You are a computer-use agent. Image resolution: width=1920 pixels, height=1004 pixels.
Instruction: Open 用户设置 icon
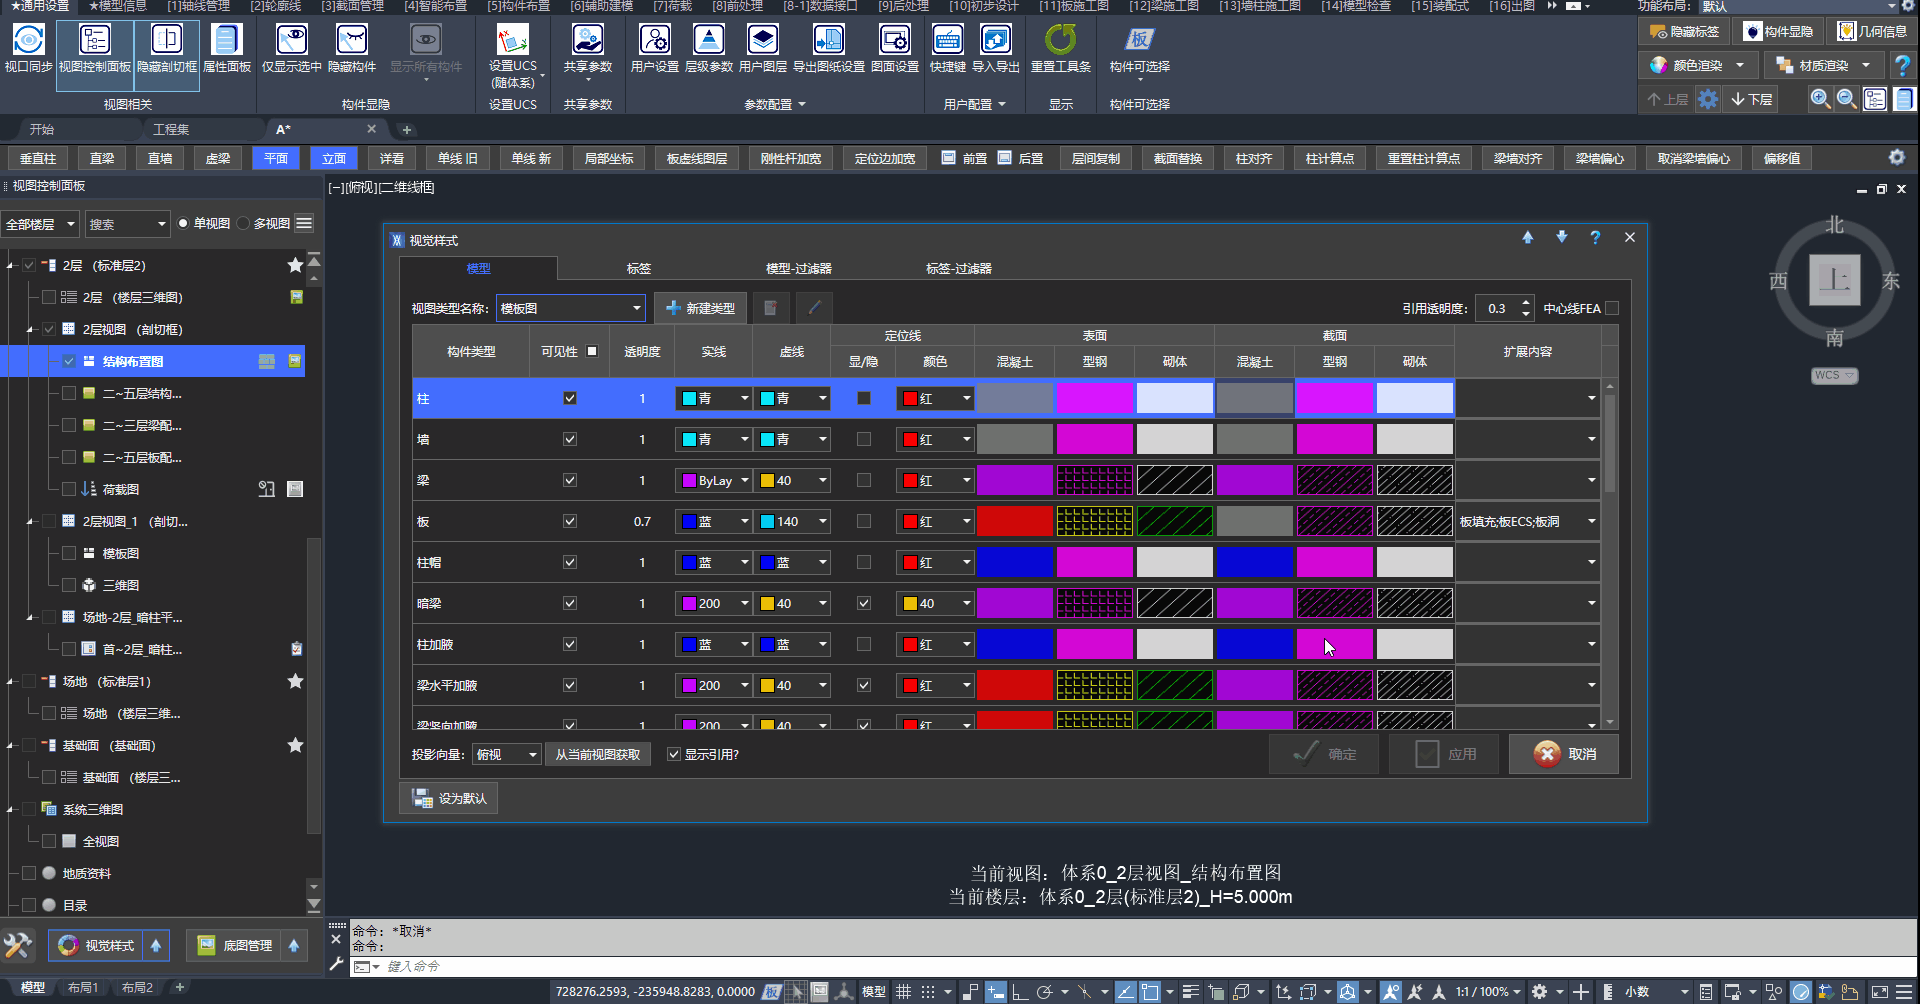pos(655,48)
